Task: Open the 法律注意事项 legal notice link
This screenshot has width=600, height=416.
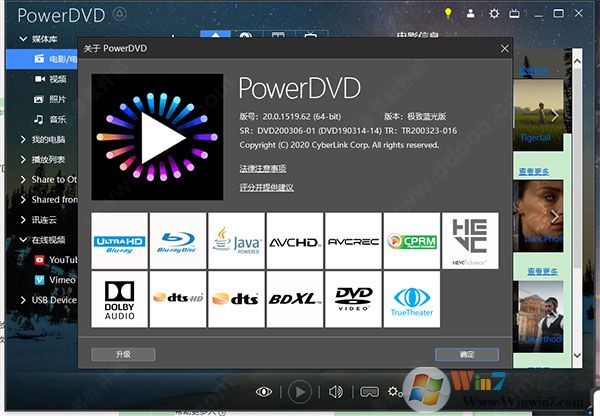Action: pyautogui.click(x=263, y=168)
